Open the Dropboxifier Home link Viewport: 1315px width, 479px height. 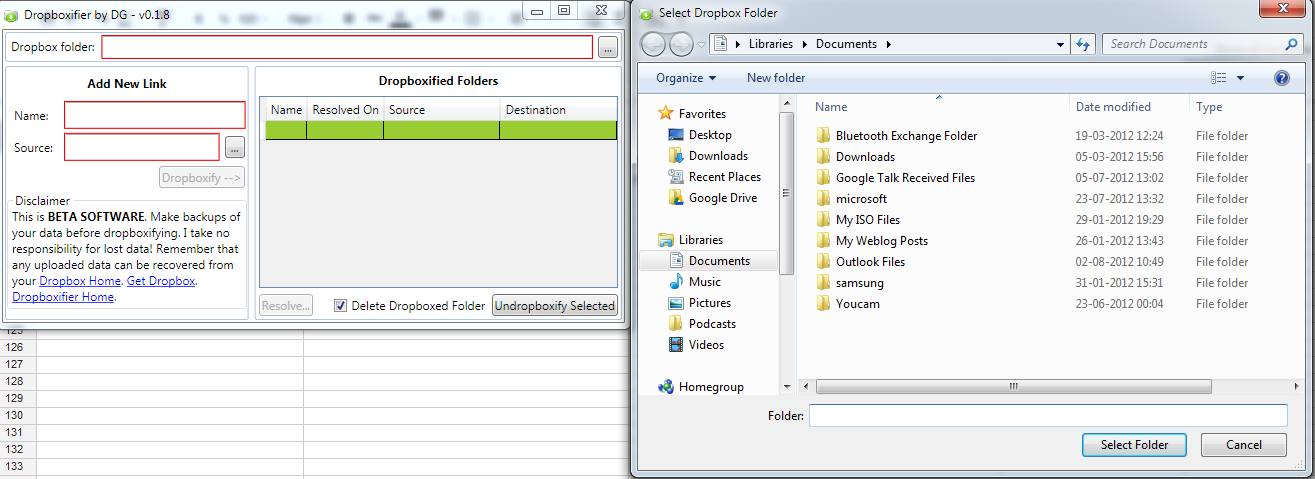[63, 296]
